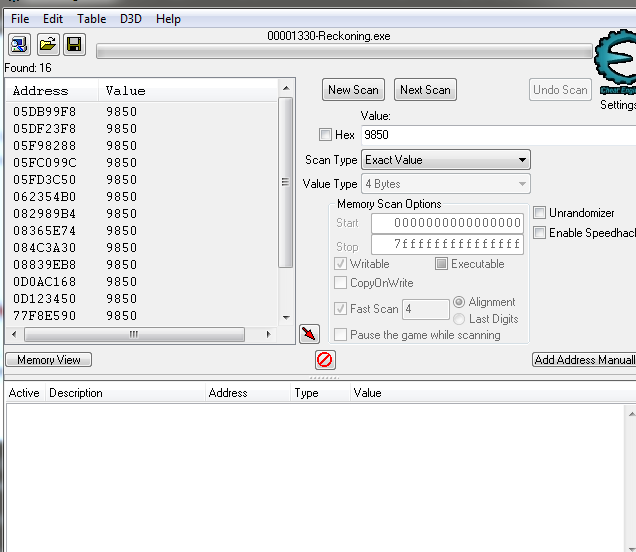Click the Value column header in results
This screenshot has width=636, height=552.
[187, 90]
